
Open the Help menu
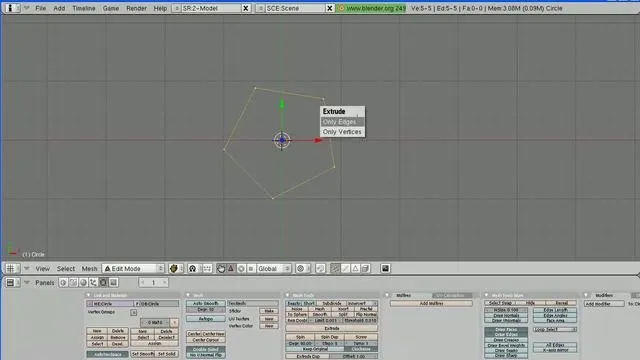click(x=160, y=8)
